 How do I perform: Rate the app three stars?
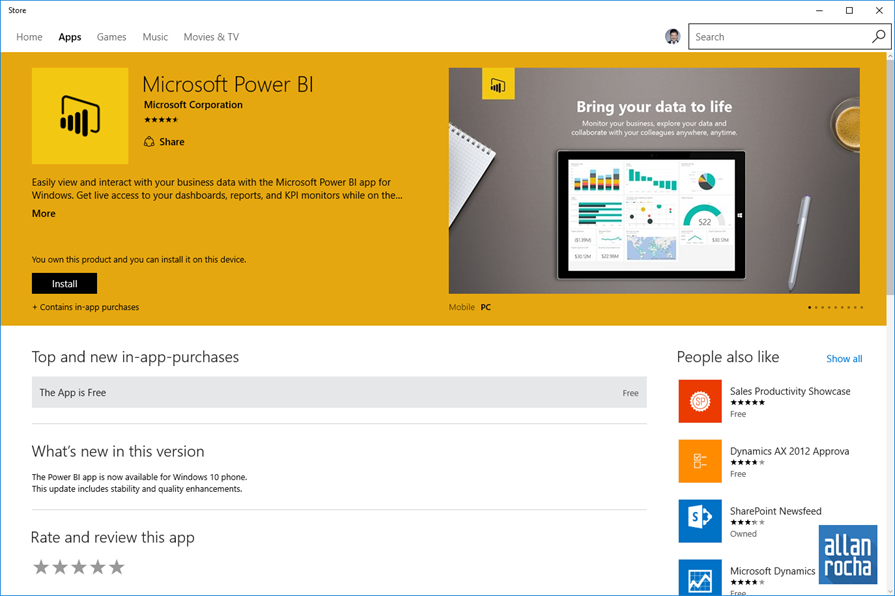click(79, 567)
